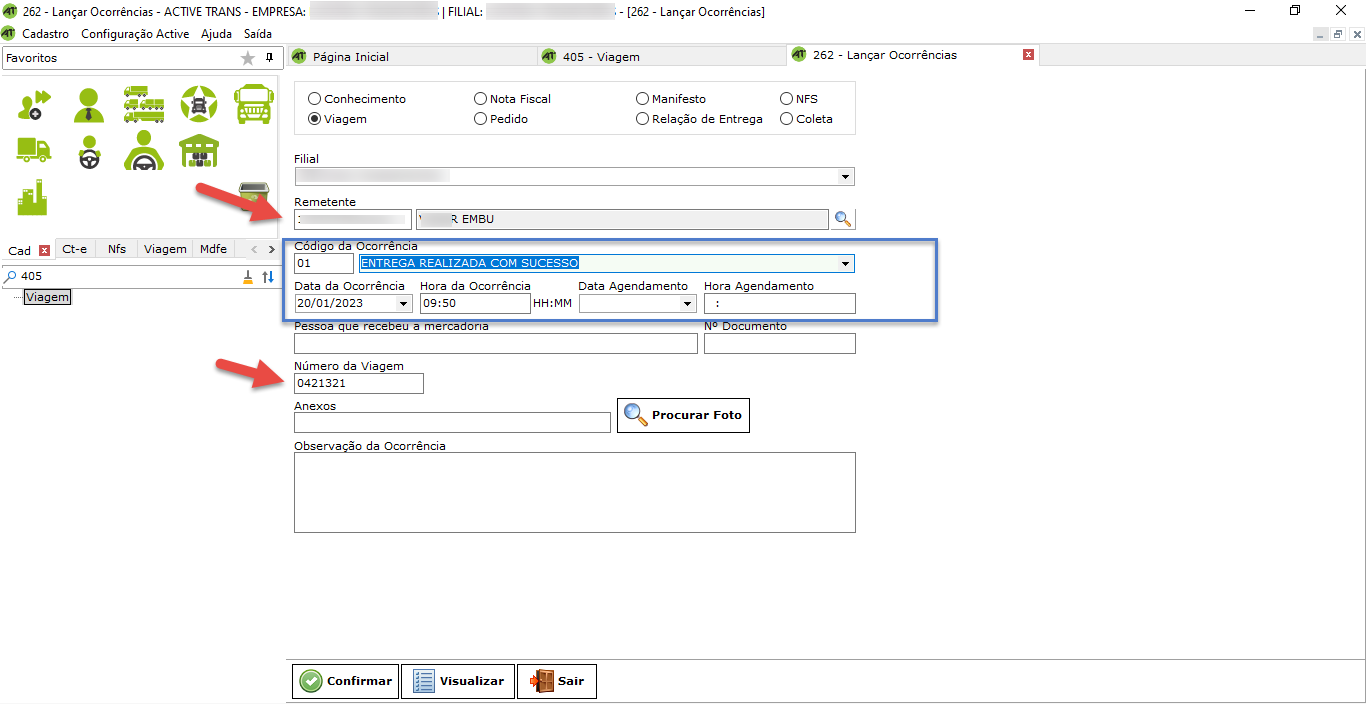Select the NFS radio option

799,99
